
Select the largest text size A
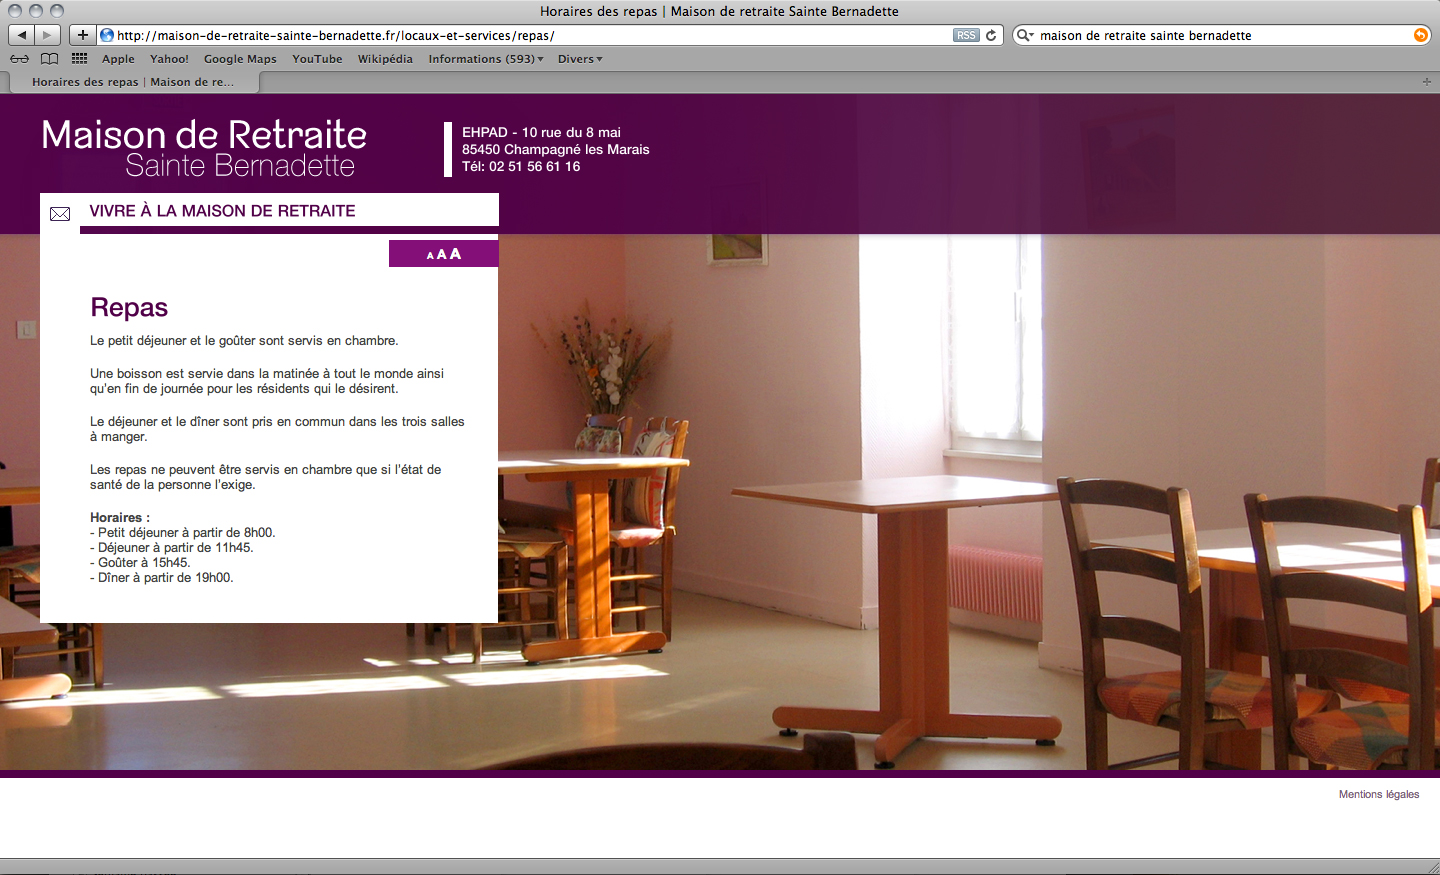(x=456, y=254)
